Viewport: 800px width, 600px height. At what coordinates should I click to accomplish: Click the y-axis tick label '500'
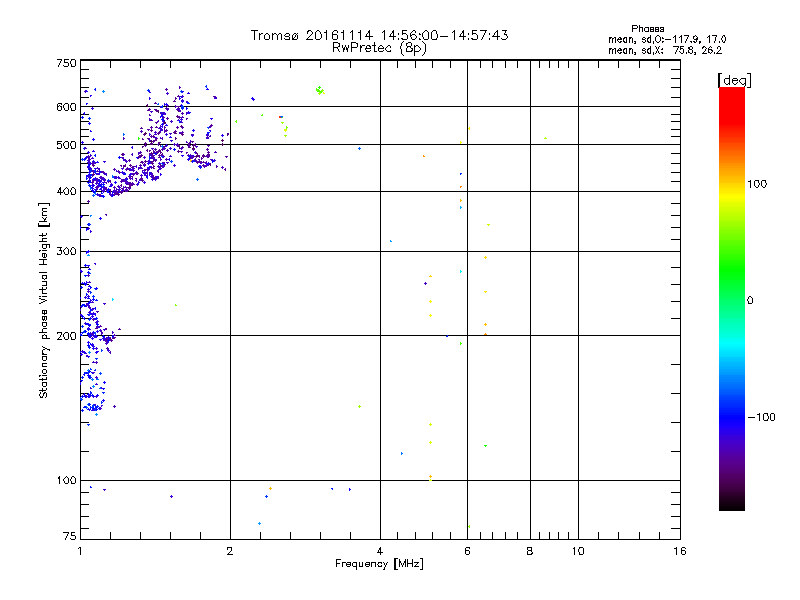click(x=66, y=145)
